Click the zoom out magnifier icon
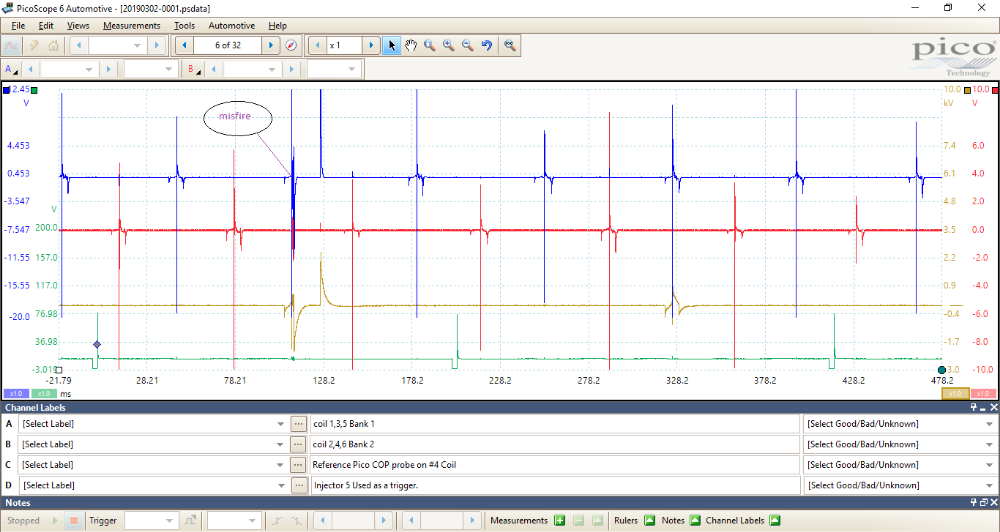 [x=467, y=45]
